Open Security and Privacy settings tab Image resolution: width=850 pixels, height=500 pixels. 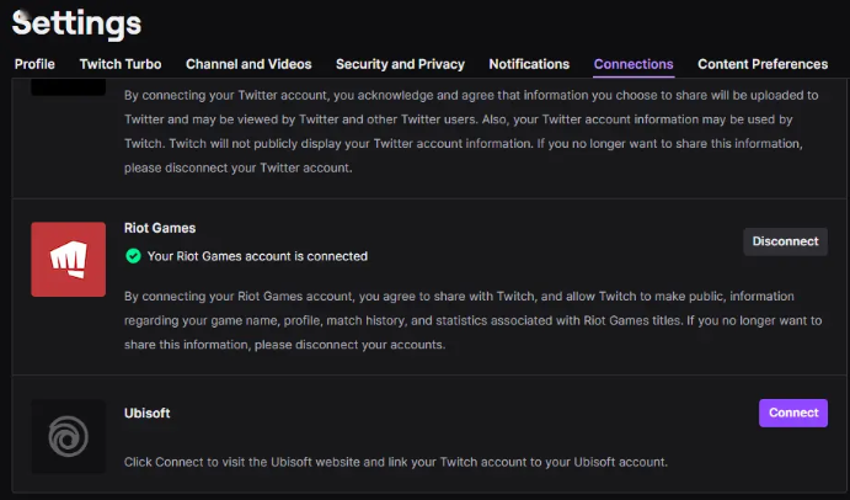coord(400,64)
